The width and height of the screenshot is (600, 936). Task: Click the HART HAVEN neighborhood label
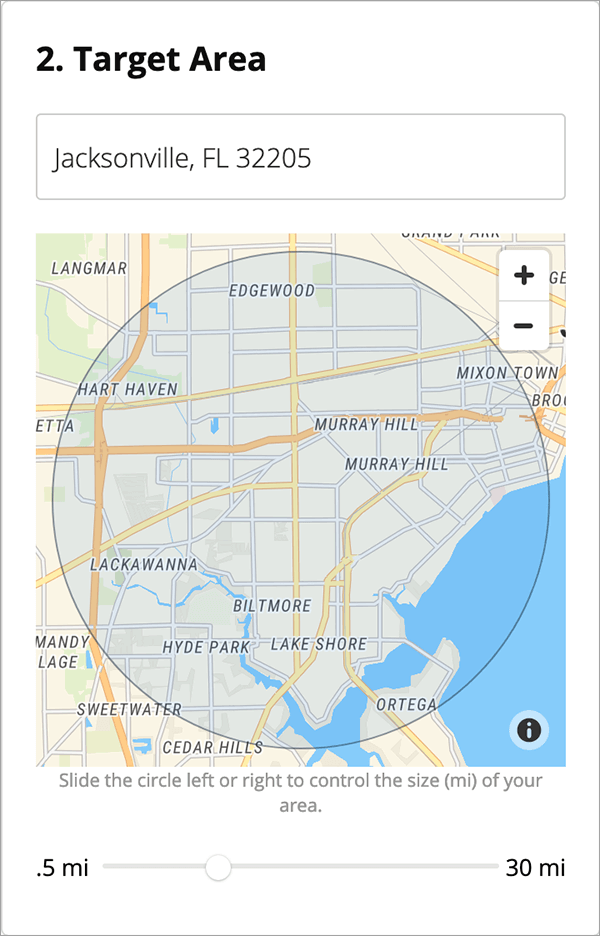coord(128,390)
